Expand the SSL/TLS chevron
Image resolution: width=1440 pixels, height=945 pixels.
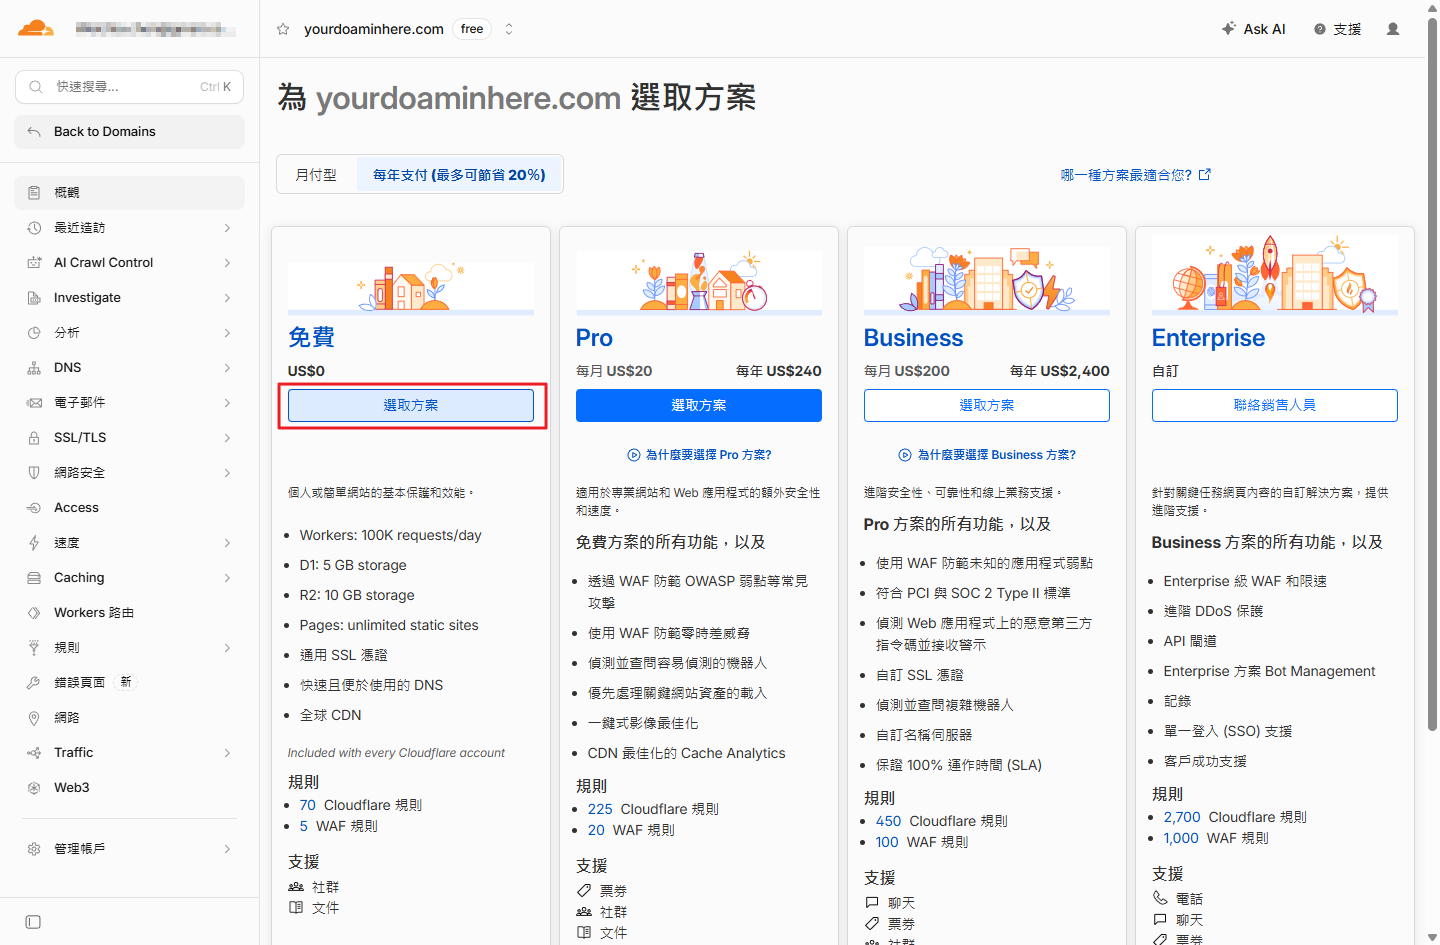[x=227, y=438]
